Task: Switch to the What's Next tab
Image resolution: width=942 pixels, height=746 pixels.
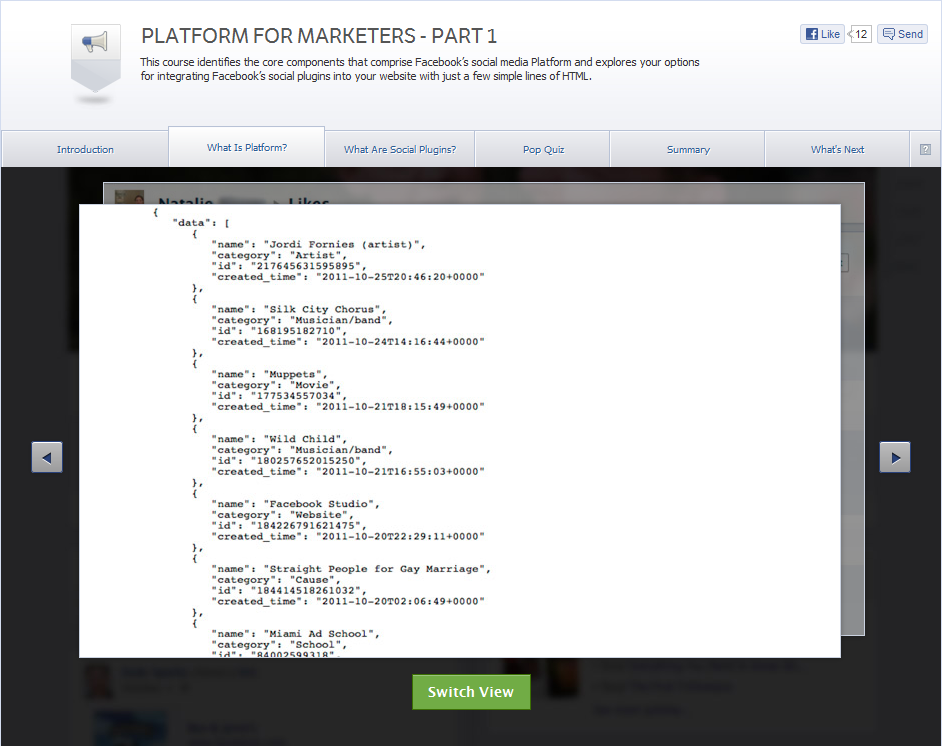Action: tap(837, 150)
